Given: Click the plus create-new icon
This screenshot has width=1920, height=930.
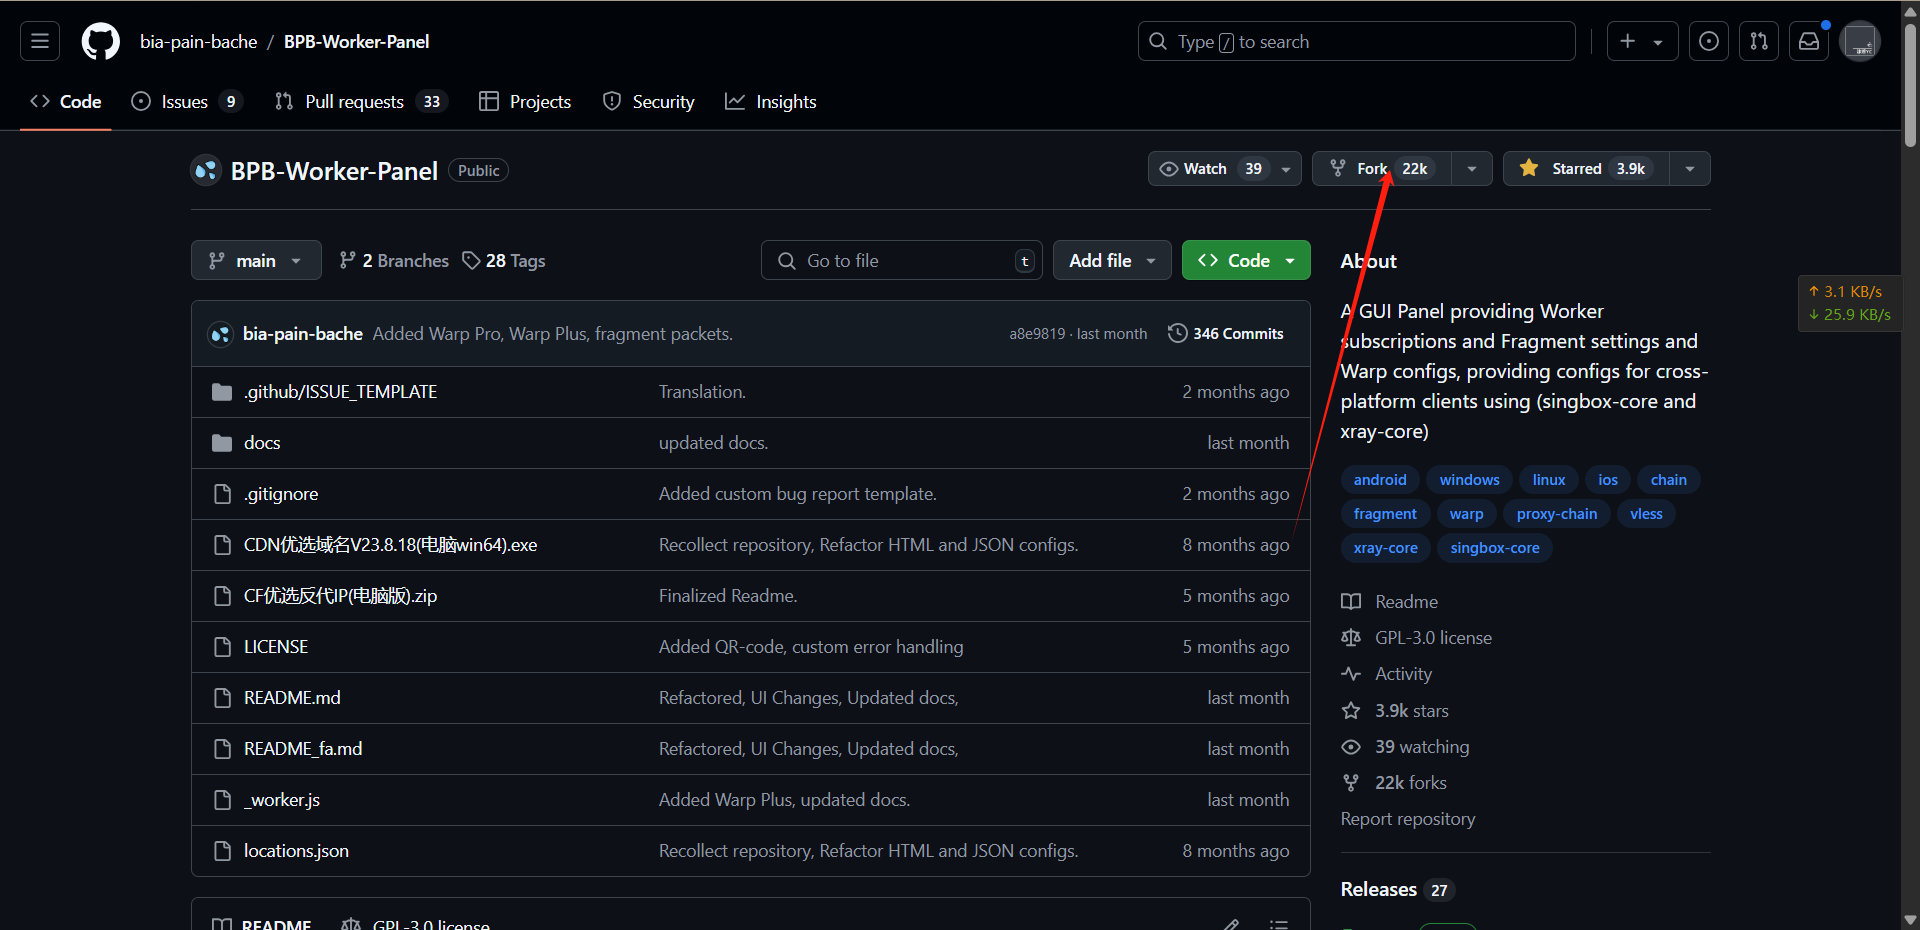Looking at the screenshot, I should click(1628, 41).
